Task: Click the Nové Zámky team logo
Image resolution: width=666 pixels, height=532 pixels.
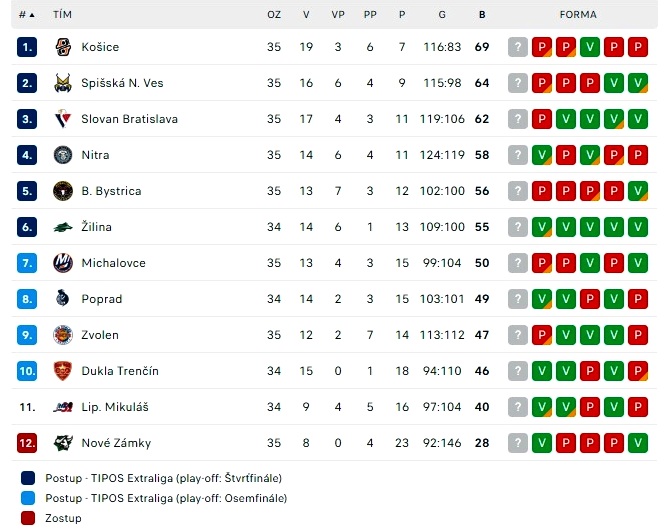Action: point(63,443)
